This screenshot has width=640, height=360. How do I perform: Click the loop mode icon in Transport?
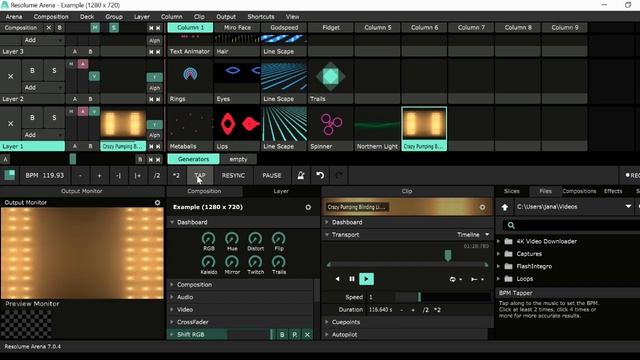(453, 280)
